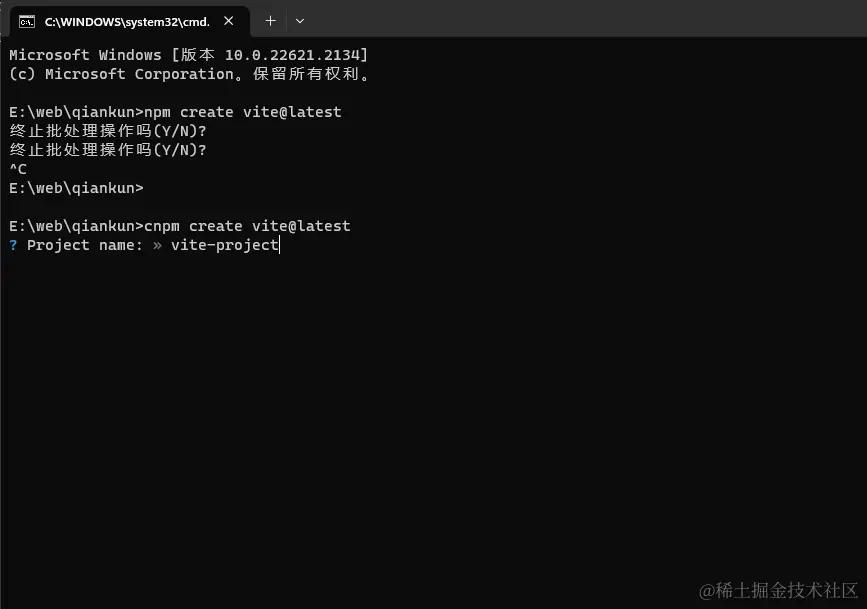Select the C:\WINDOWS\system32\cmd. tab
This screenshot has width=867, height=609.
(126, 22)
